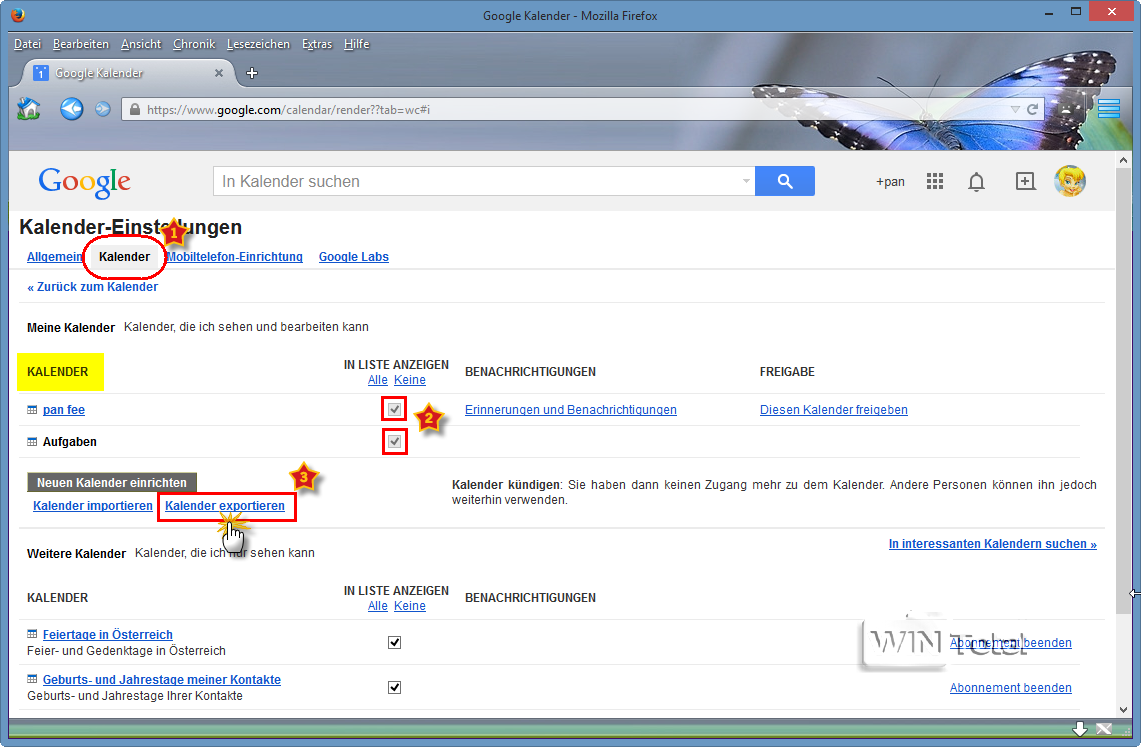Toggle Aufgaben list display checkbox
This screenshot has height=747, width=1141.
tap(394, 442)
